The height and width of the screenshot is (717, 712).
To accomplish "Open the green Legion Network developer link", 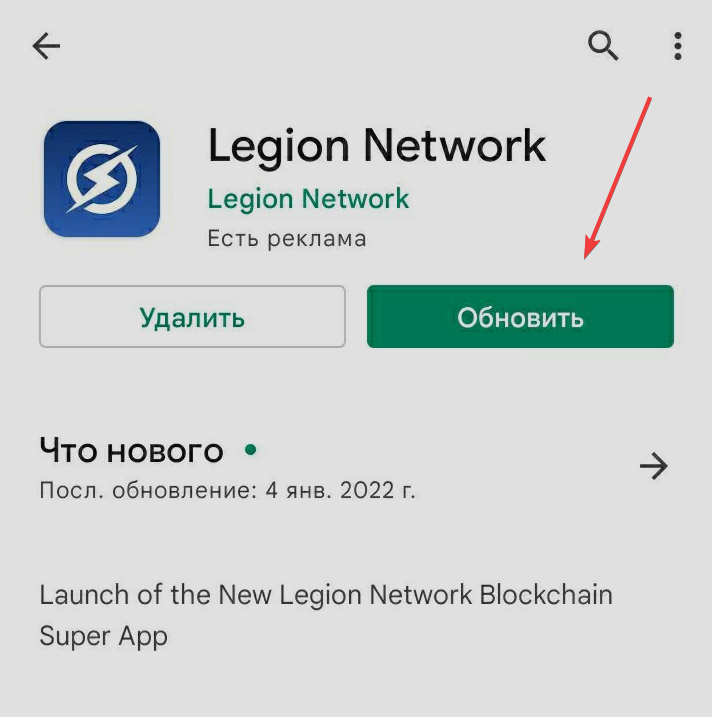I will (308, 199).
